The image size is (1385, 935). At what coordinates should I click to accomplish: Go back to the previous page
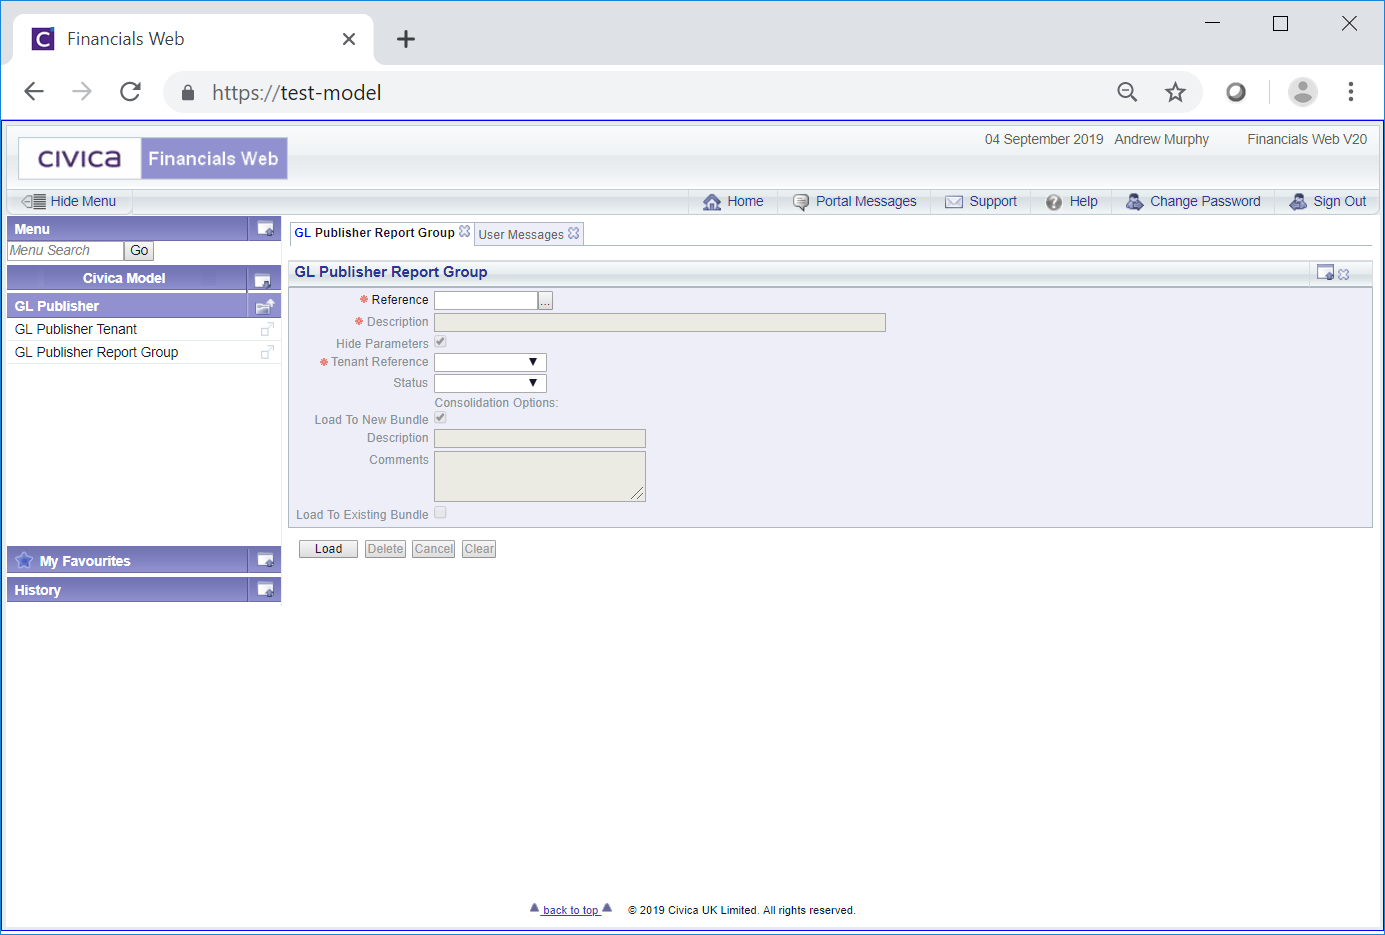point(34,92)
